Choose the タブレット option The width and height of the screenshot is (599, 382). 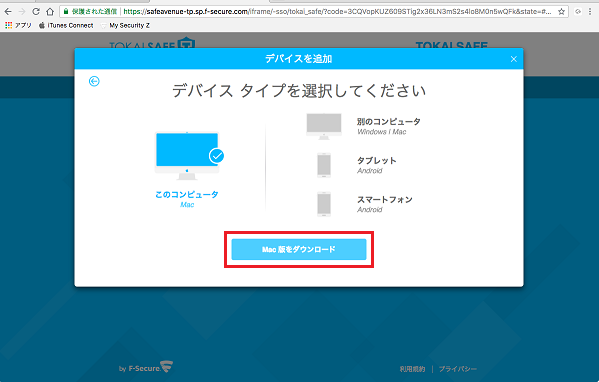(x=377, y=161)
